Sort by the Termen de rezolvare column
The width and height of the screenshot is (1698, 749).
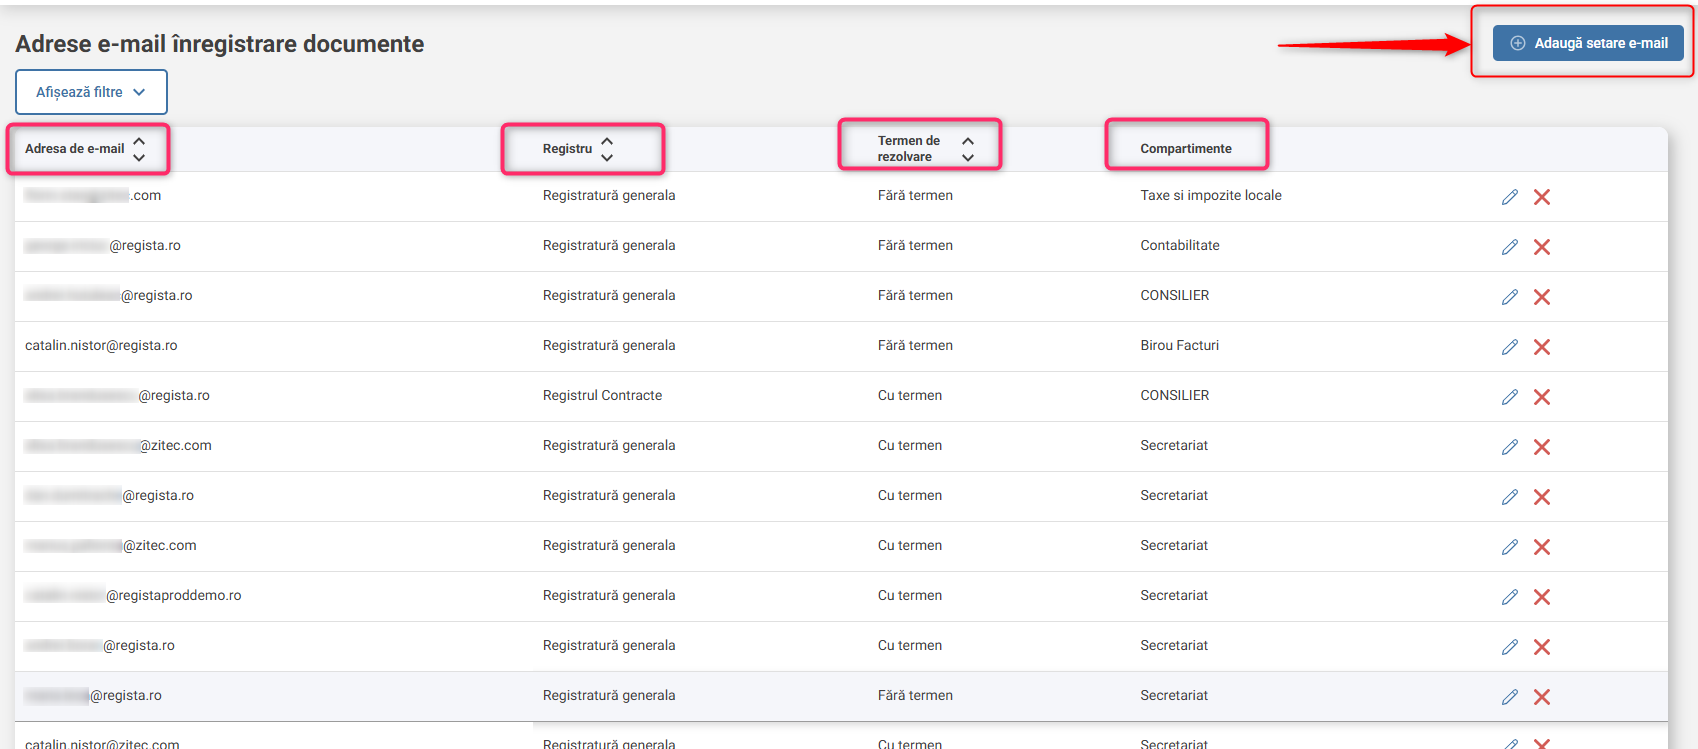pos(926,149)
